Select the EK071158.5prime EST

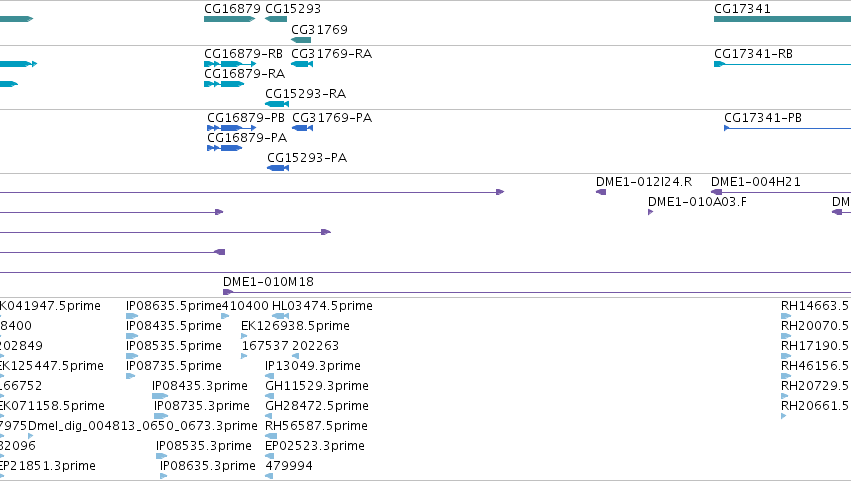(x=2, y=416)
